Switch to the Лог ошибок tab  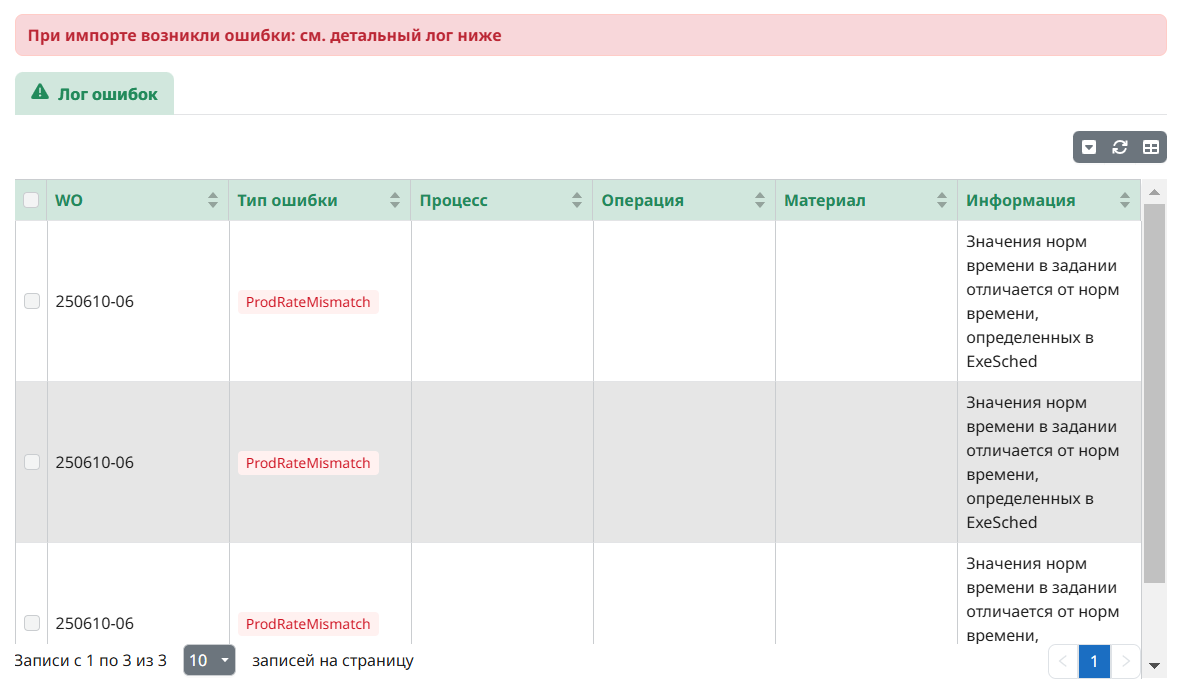[95, 94]
